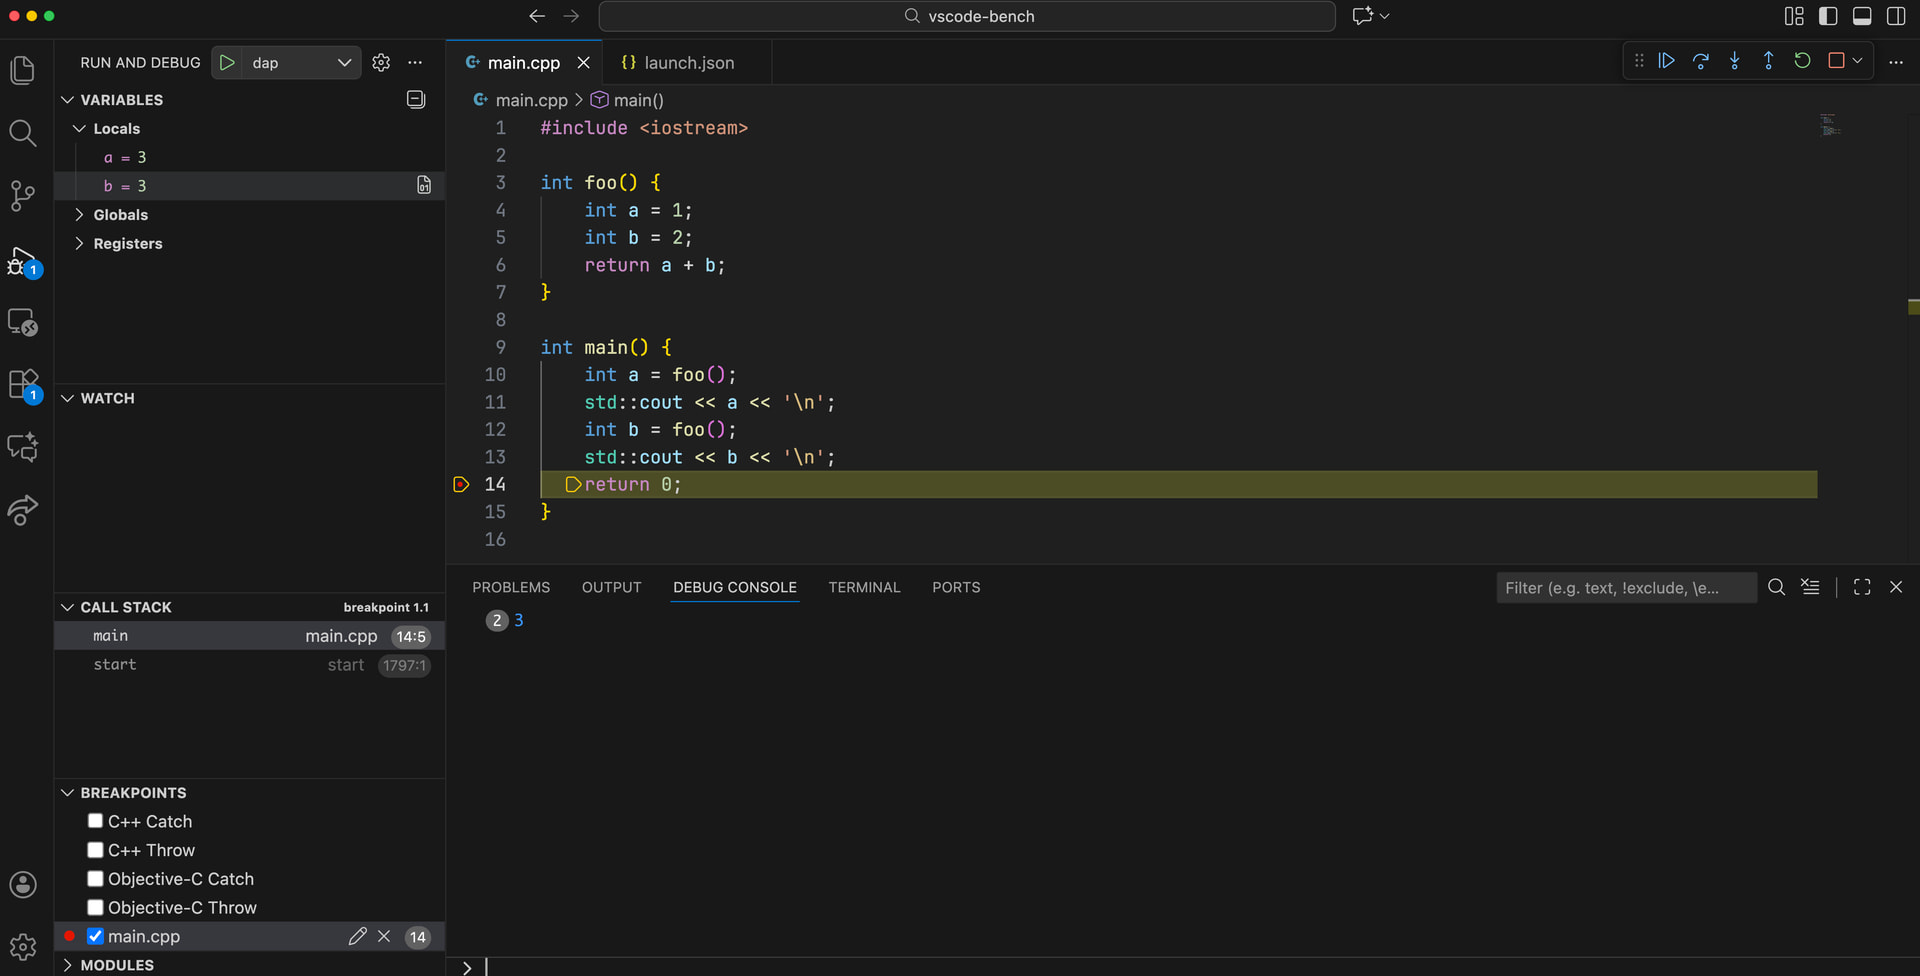Click the Step Out debug button
This screenshot has width=1920, height=976.
coord(1768,61)
